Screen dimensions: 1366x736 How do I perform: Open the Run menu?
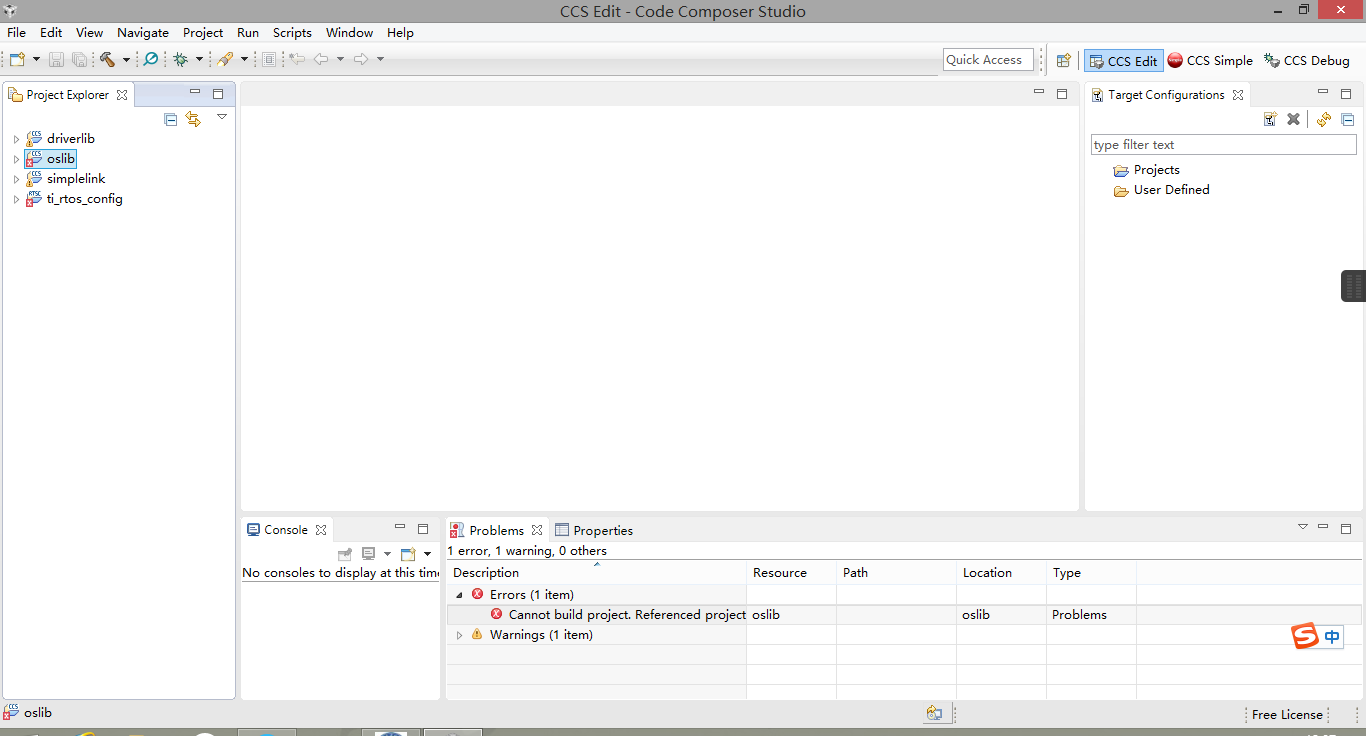pos(248,33)
